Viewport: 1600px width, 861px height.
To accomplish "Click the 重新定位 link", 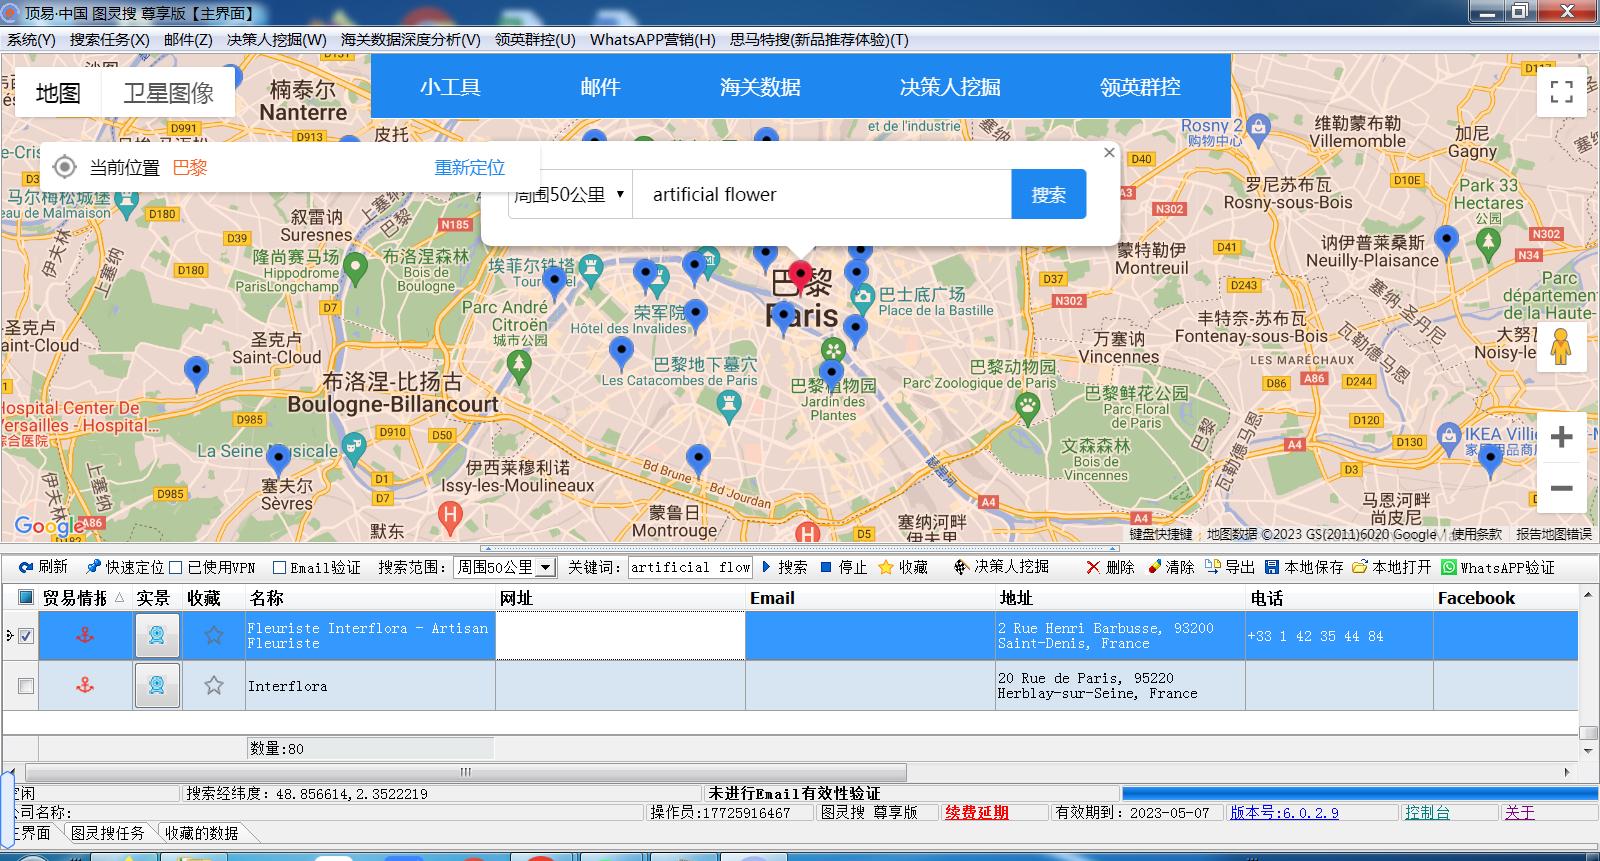I will point(470,167).
